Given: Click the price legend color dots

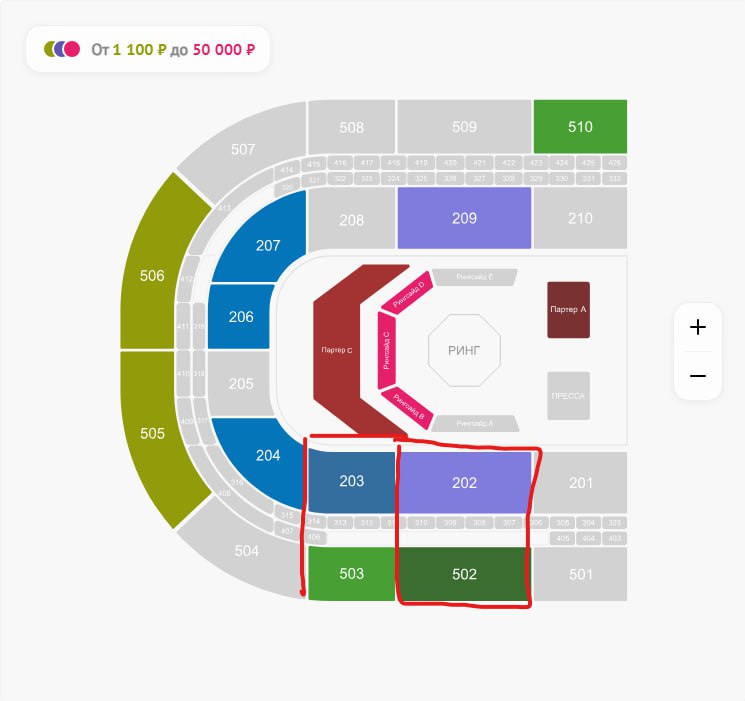Looking at the screenshot, I should (x=62, y=49).
